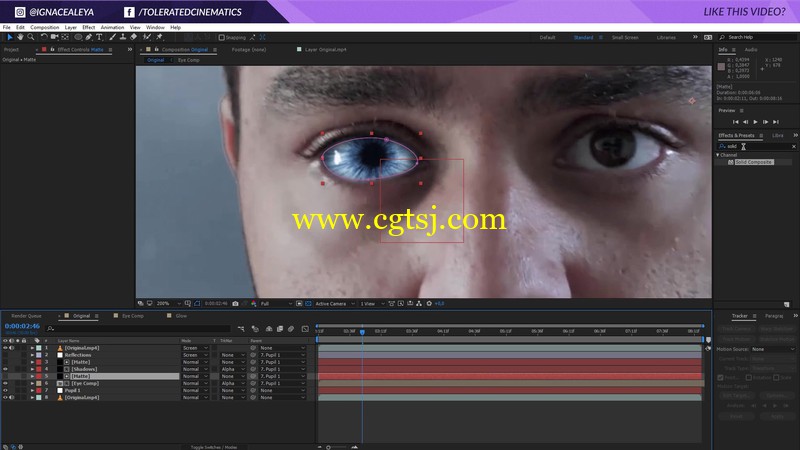Select the Brush tool
The height and width of the screenshot is (450, 800).
click(112, 37)
